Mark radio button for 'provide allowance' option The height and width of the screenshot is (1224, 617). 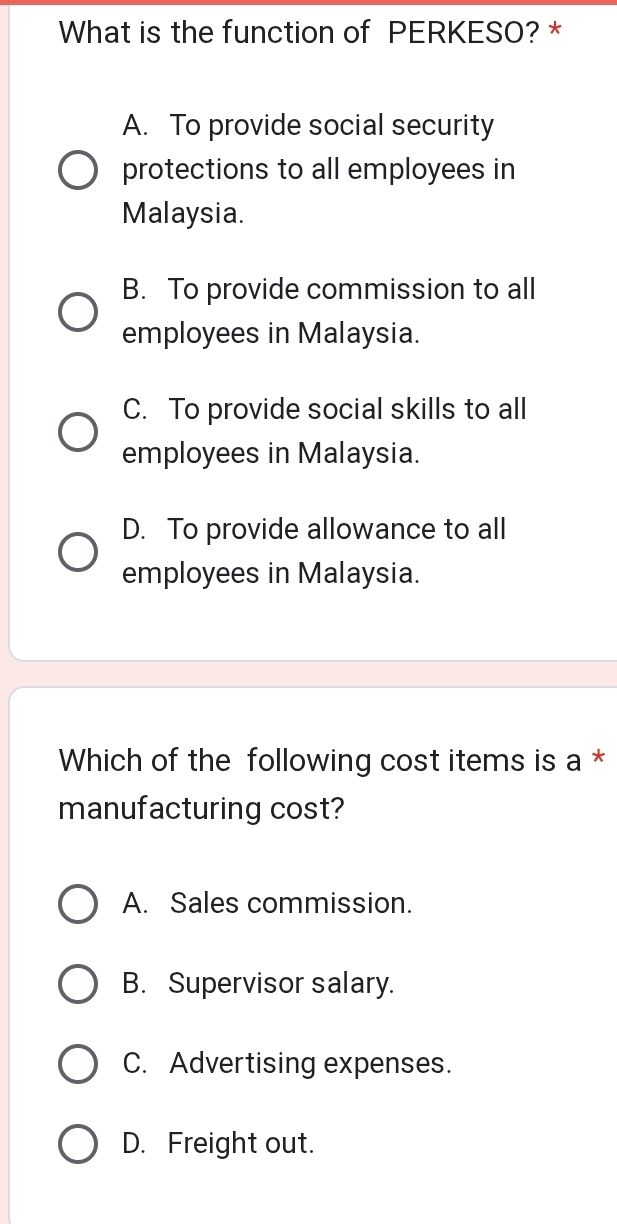click(x=78, y=552)
